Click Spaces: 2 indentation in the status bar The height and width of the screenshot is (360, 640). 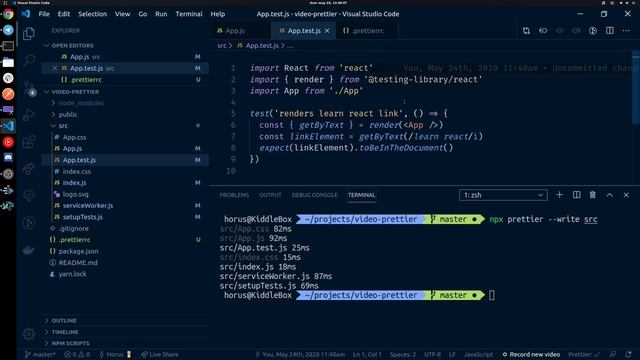click(402, 354)
